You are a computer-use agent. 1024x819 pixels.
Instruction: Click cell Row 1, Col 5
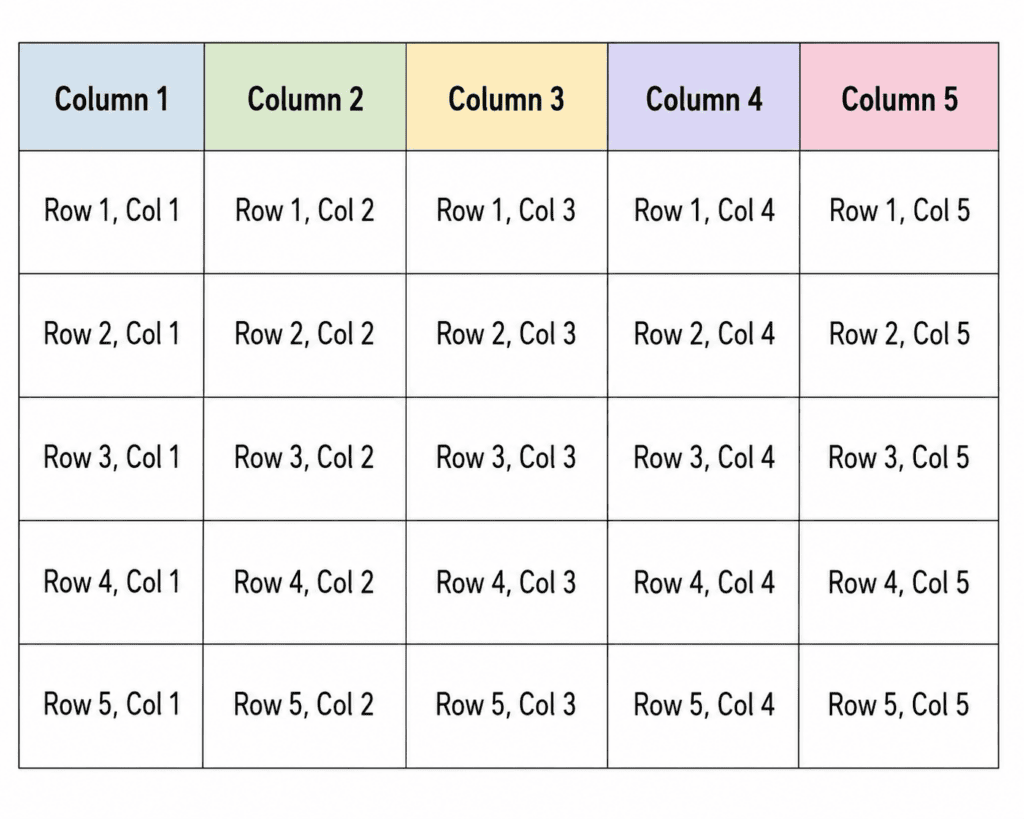[899, 212]
